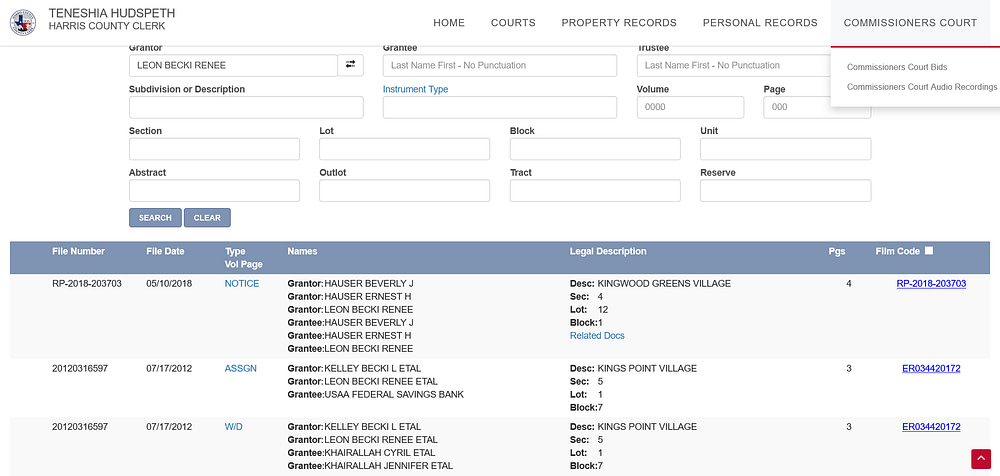Click the NOTICE type link
This screenshot has height=476, width=1000.
pyautogui.click(x=242, y=283)
